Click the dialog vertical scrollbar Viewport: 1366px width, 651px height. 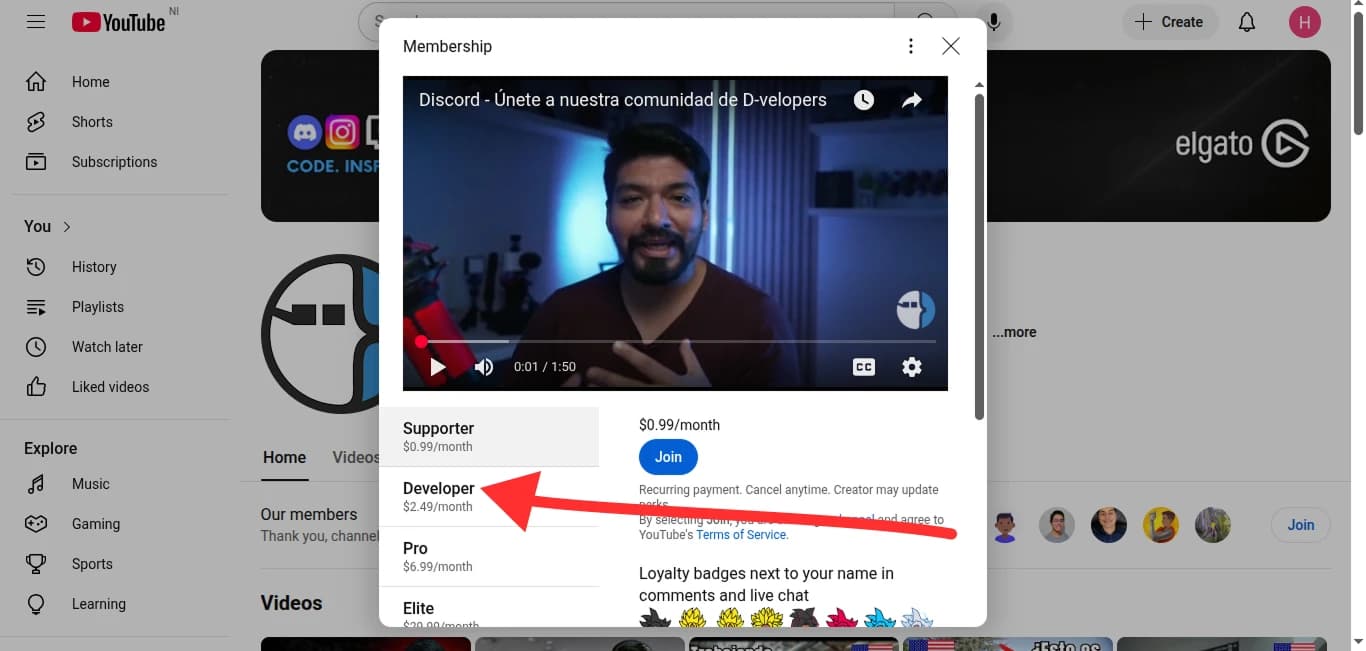coord(979,255)
